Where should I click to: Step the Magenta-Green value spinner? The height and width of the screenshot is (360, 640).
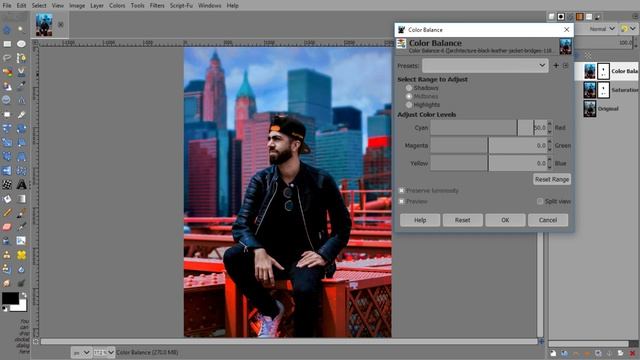pos(549,145)
